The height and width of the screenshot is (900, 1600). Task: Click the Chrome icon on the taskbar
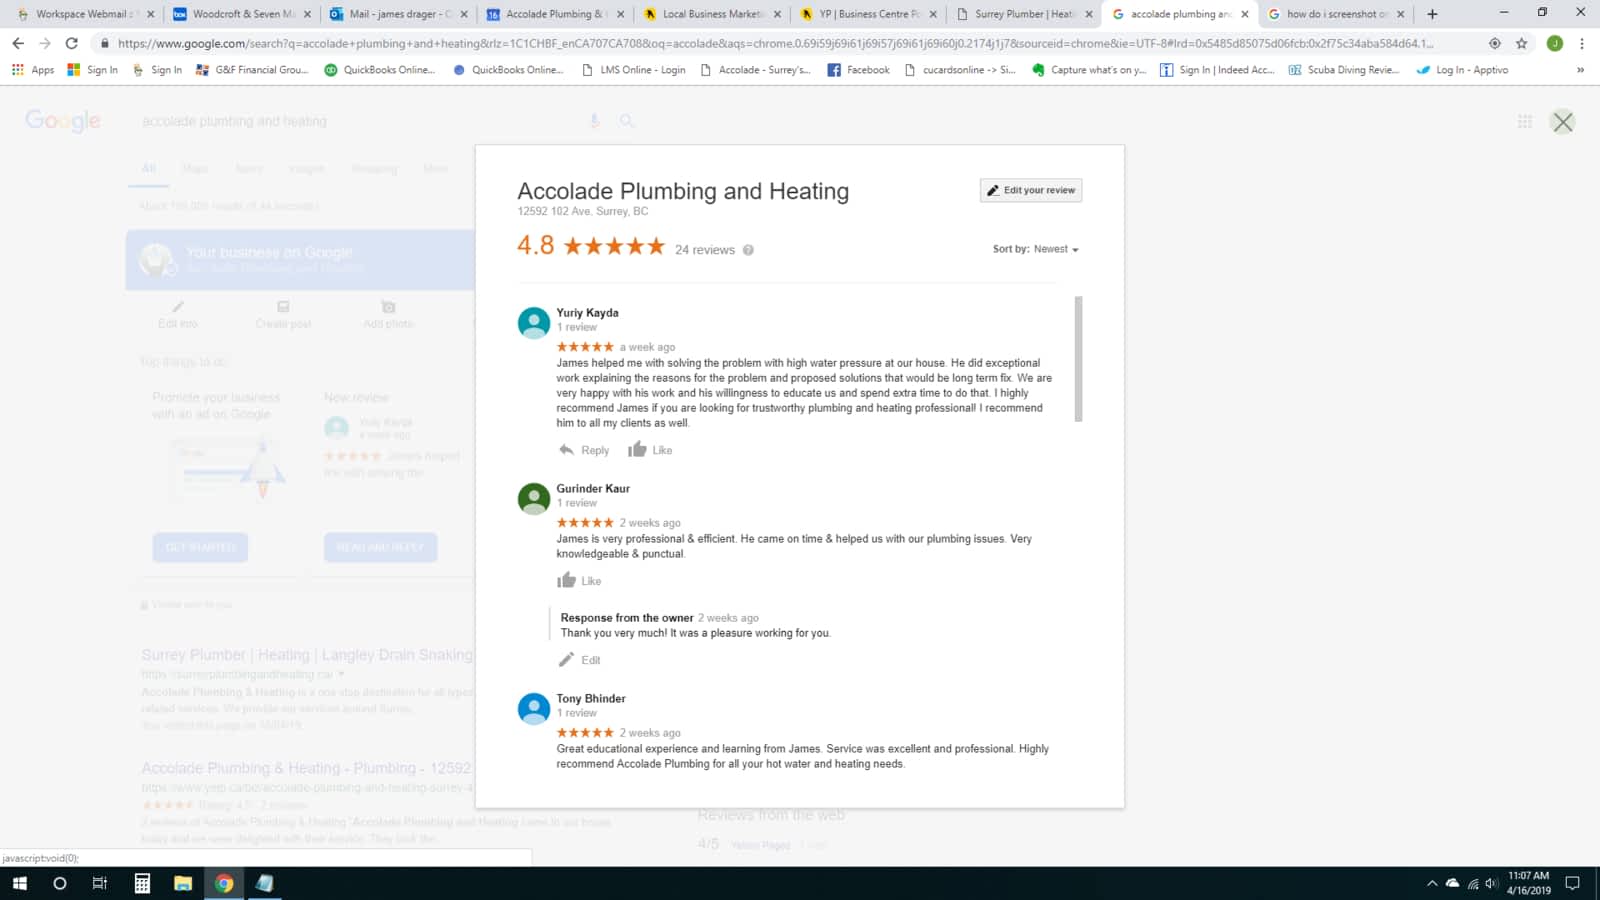224,883
